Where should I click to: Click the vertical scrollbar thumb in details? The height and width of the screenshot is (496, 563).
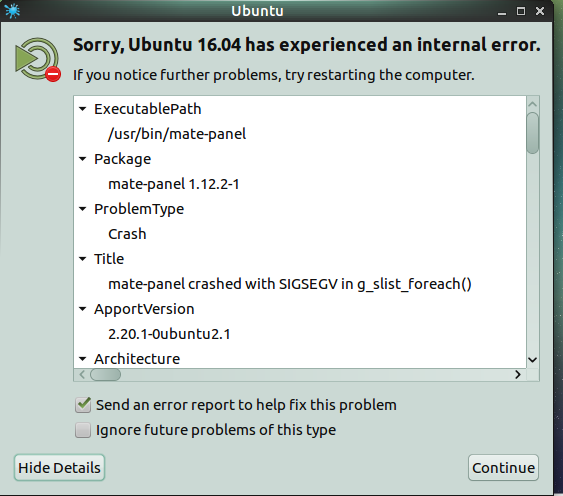click(x=532, y=133)
